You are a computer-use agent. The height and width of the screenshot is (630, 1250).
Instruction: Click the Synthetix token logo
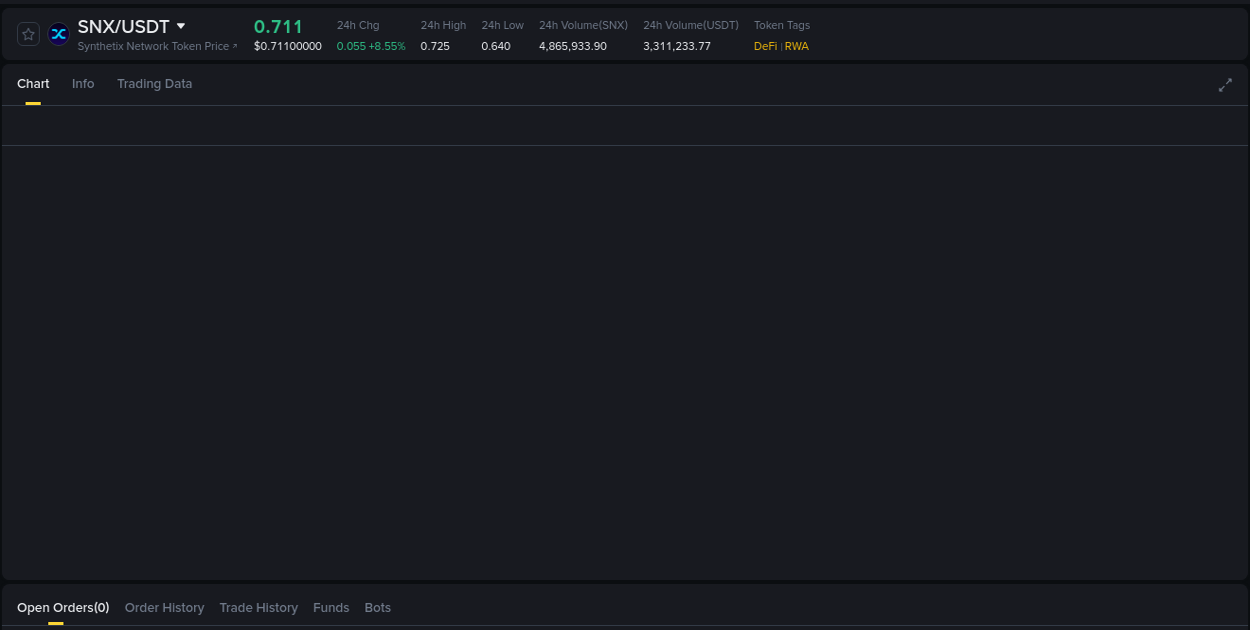click(58, 33)
